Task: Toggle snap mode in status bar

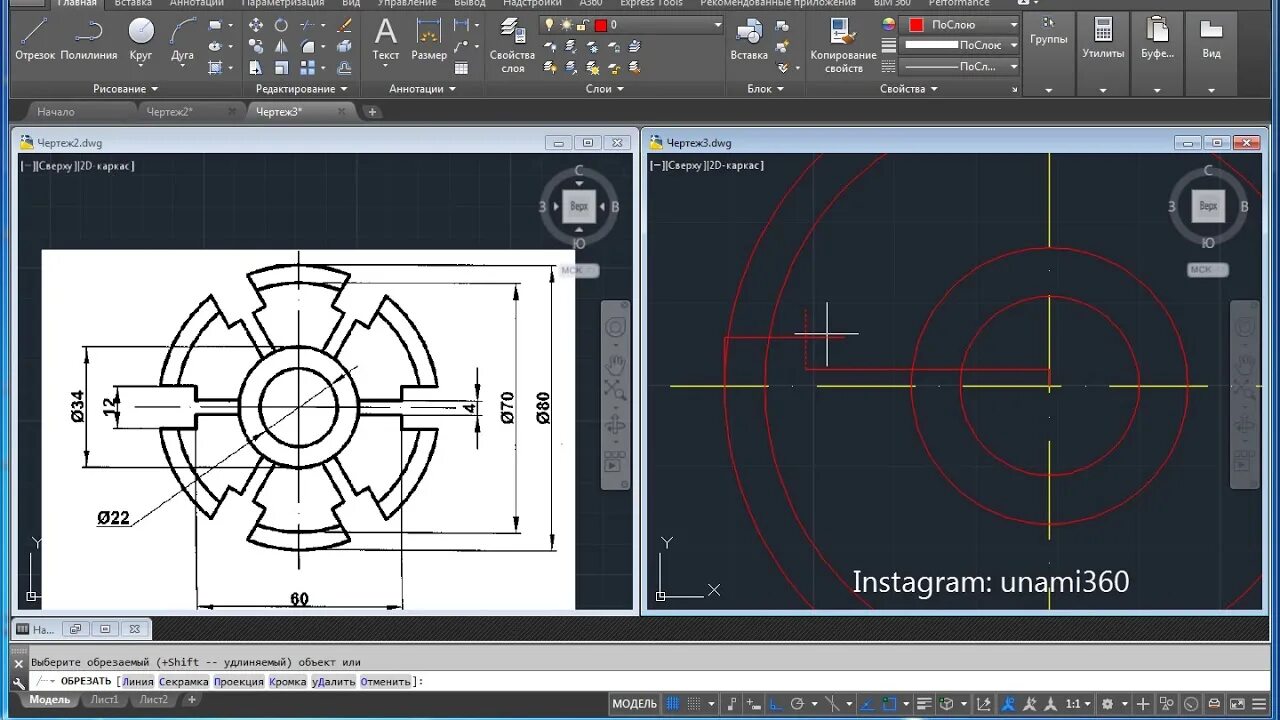Action: point(694,704)
